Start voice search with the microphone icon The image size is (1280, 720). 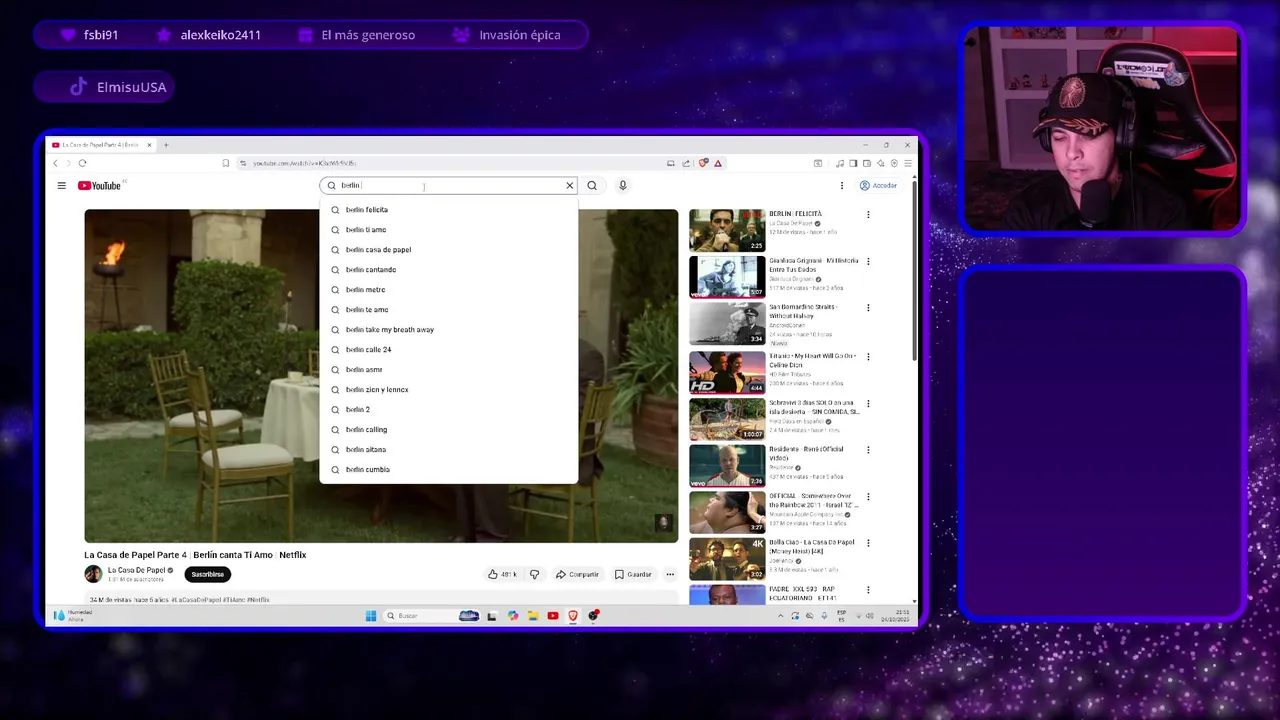pyautogui.click(x=622, y=185)
